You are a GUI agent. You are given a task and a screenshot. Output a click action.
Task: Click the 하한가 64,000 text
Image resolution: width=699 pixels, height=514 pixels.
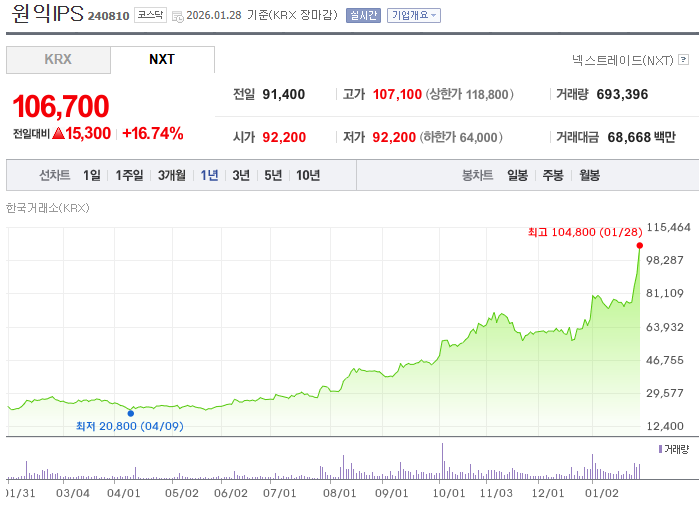click(461, 137)
